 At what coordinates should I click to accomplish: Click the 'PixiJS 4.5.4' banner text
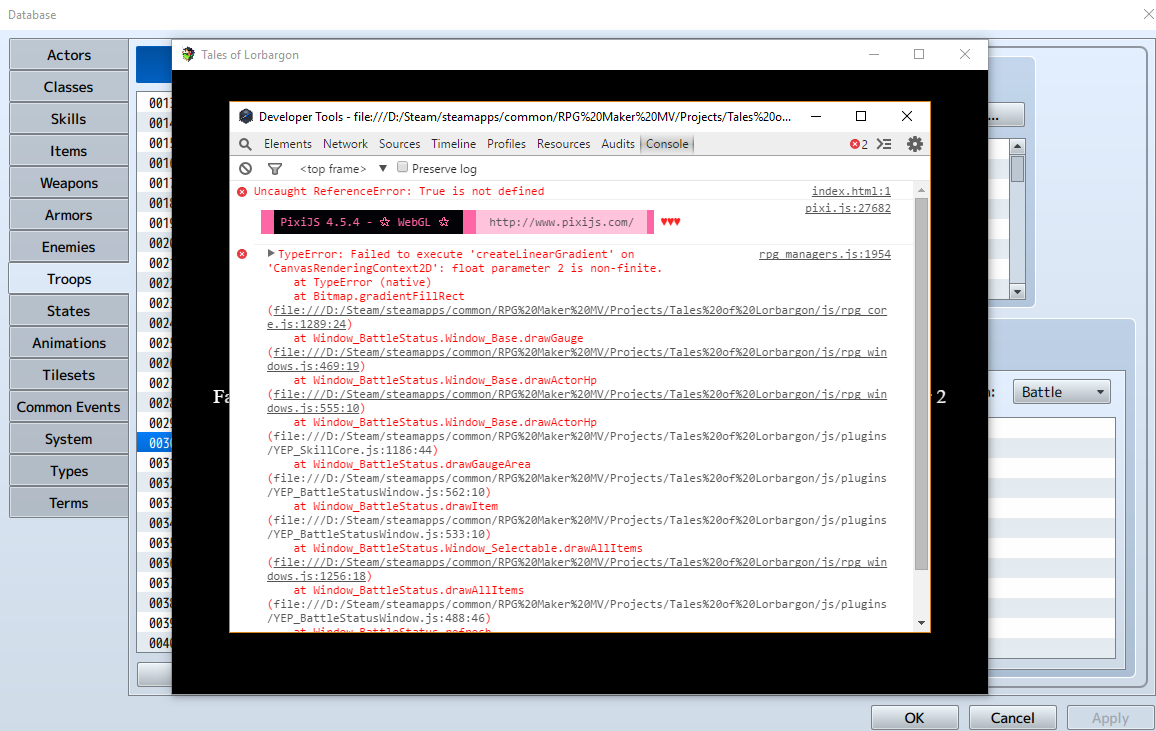(365, 223)
